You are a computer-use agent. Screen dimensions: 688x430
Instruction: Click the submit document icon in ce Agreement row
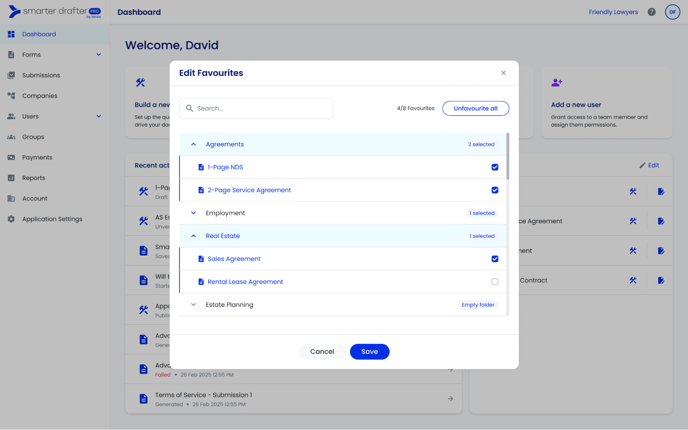(661, 221)
